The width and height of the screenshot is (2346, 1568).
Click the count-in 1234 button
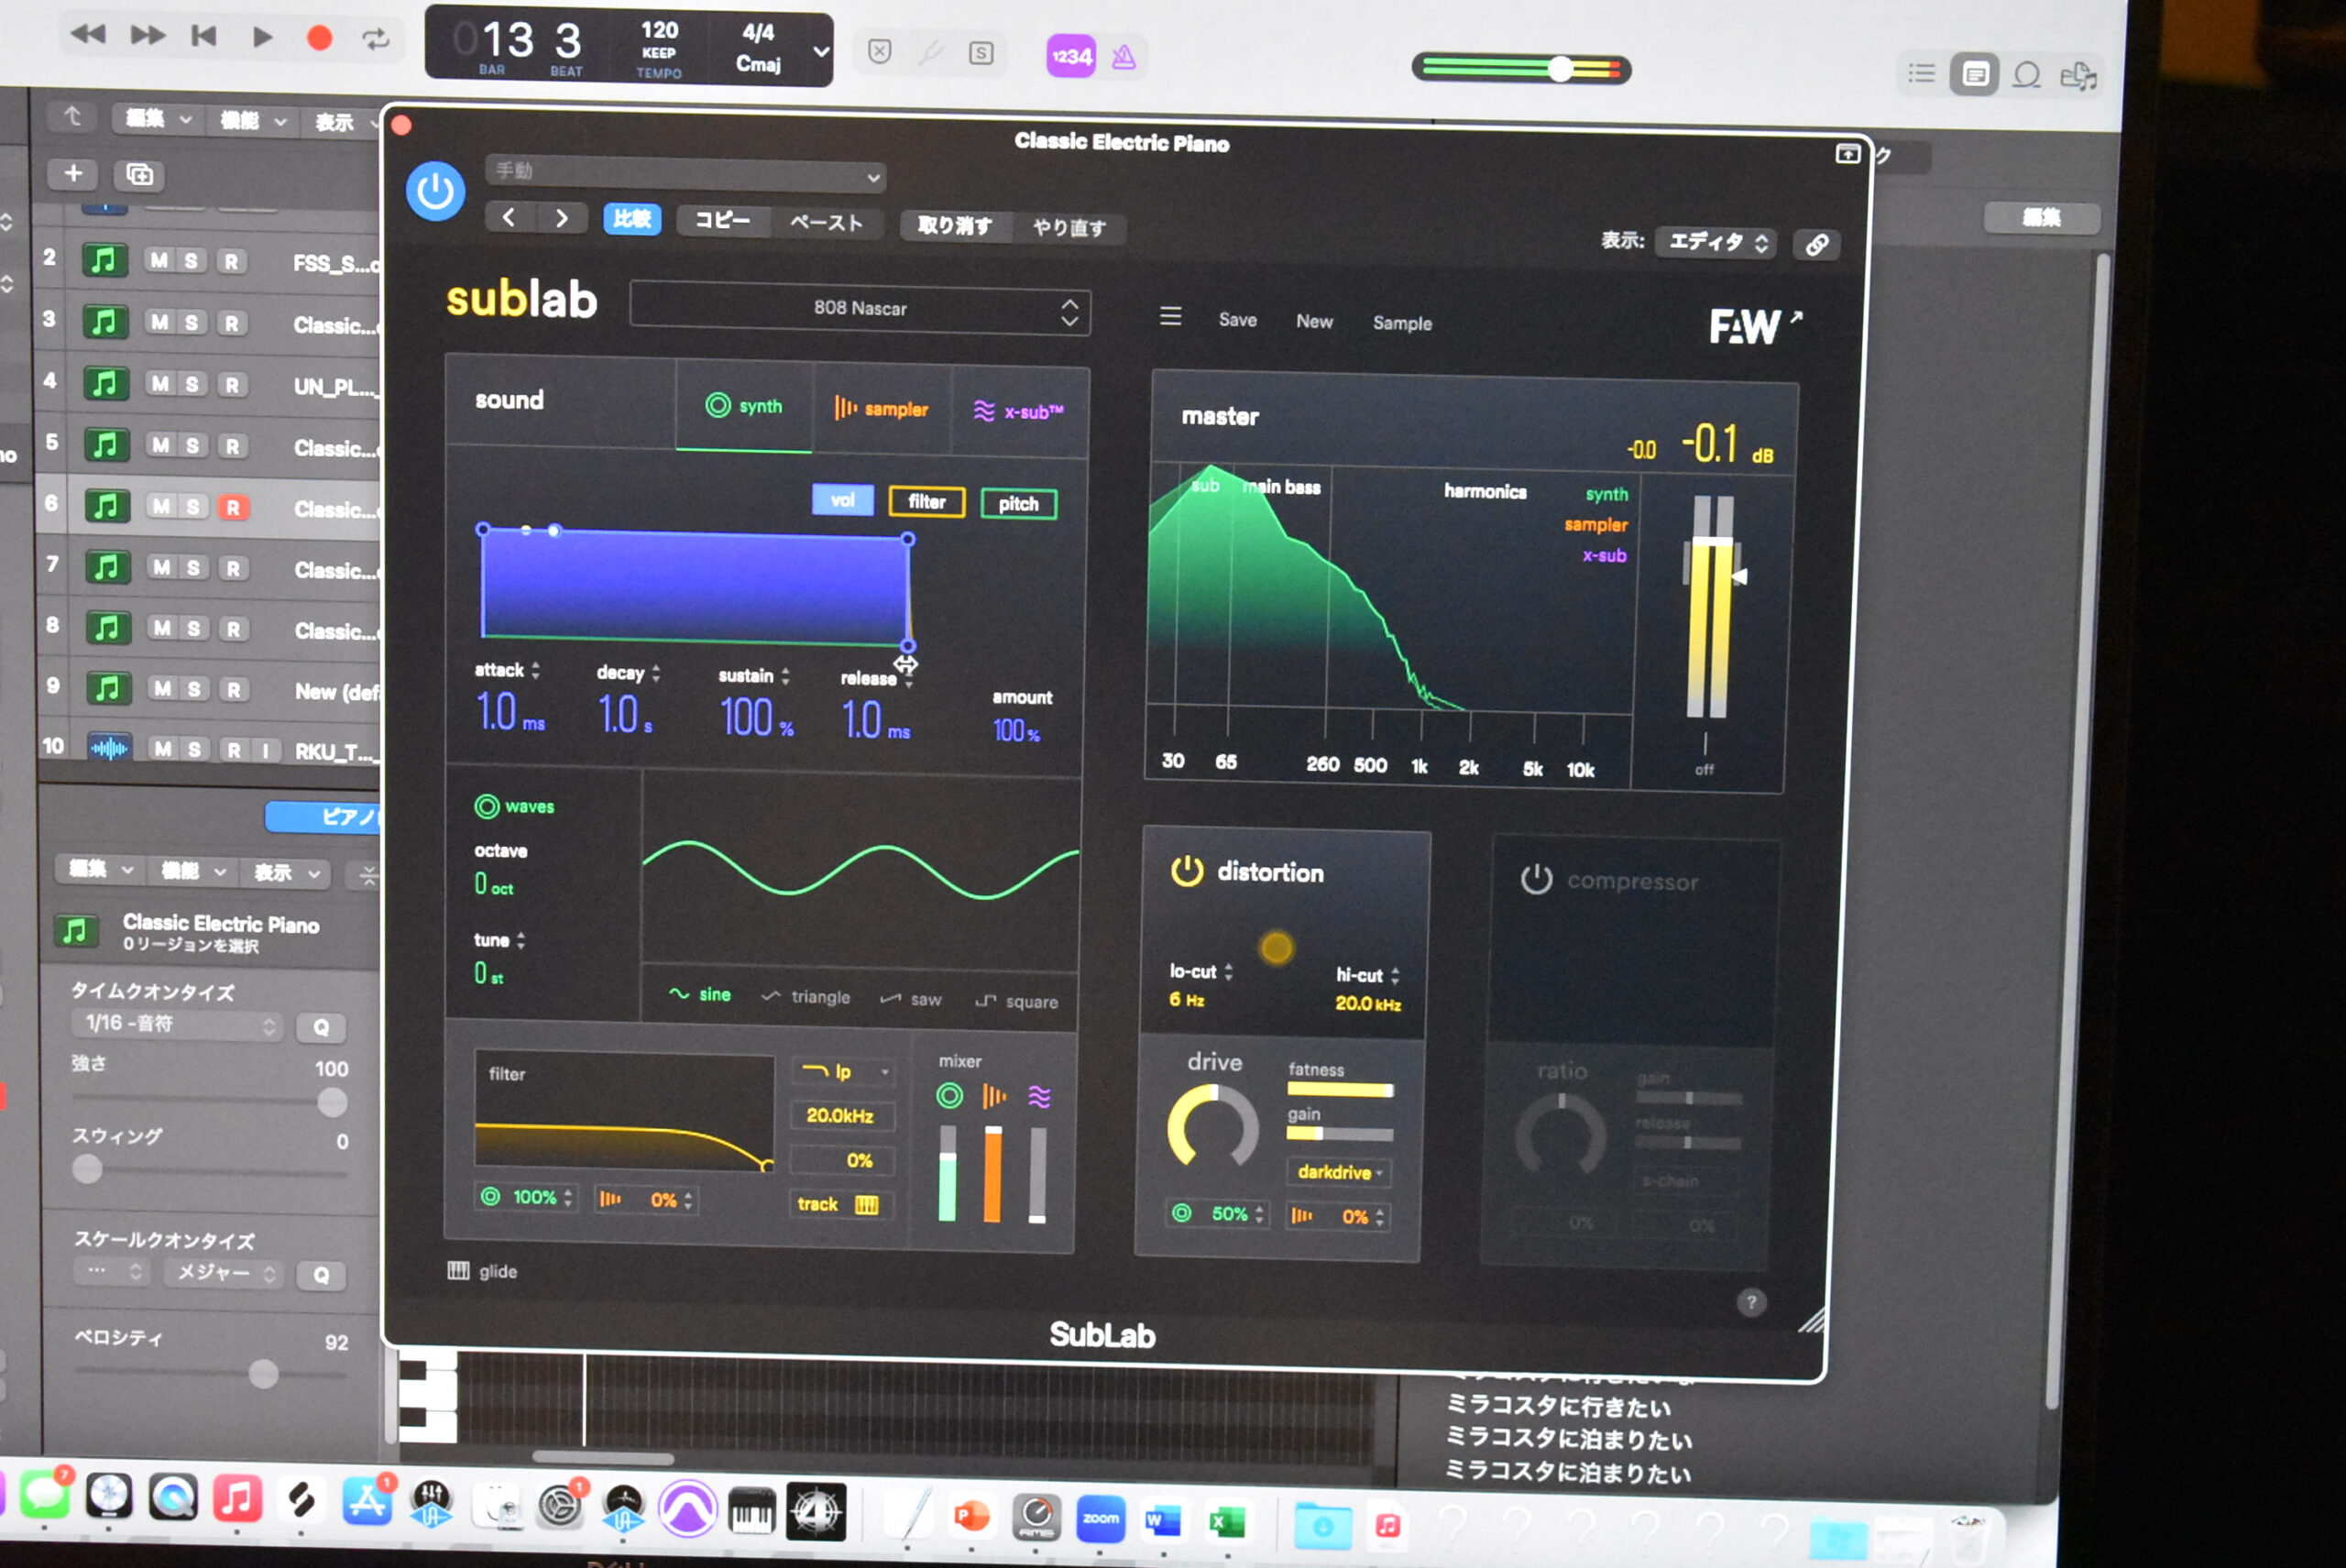point(1070,56)
